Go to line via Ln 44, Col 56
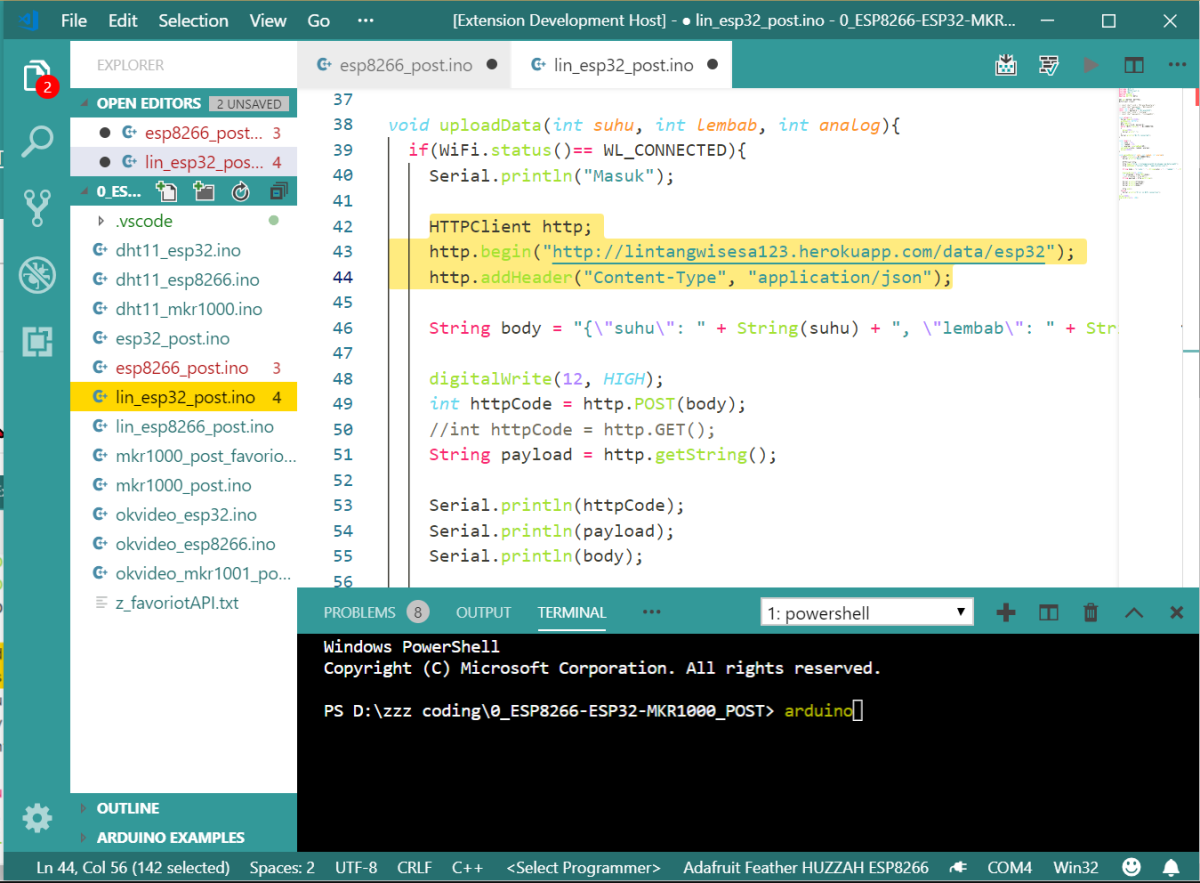This screenshot has width=1200, height=883. (x=133, y=867)
